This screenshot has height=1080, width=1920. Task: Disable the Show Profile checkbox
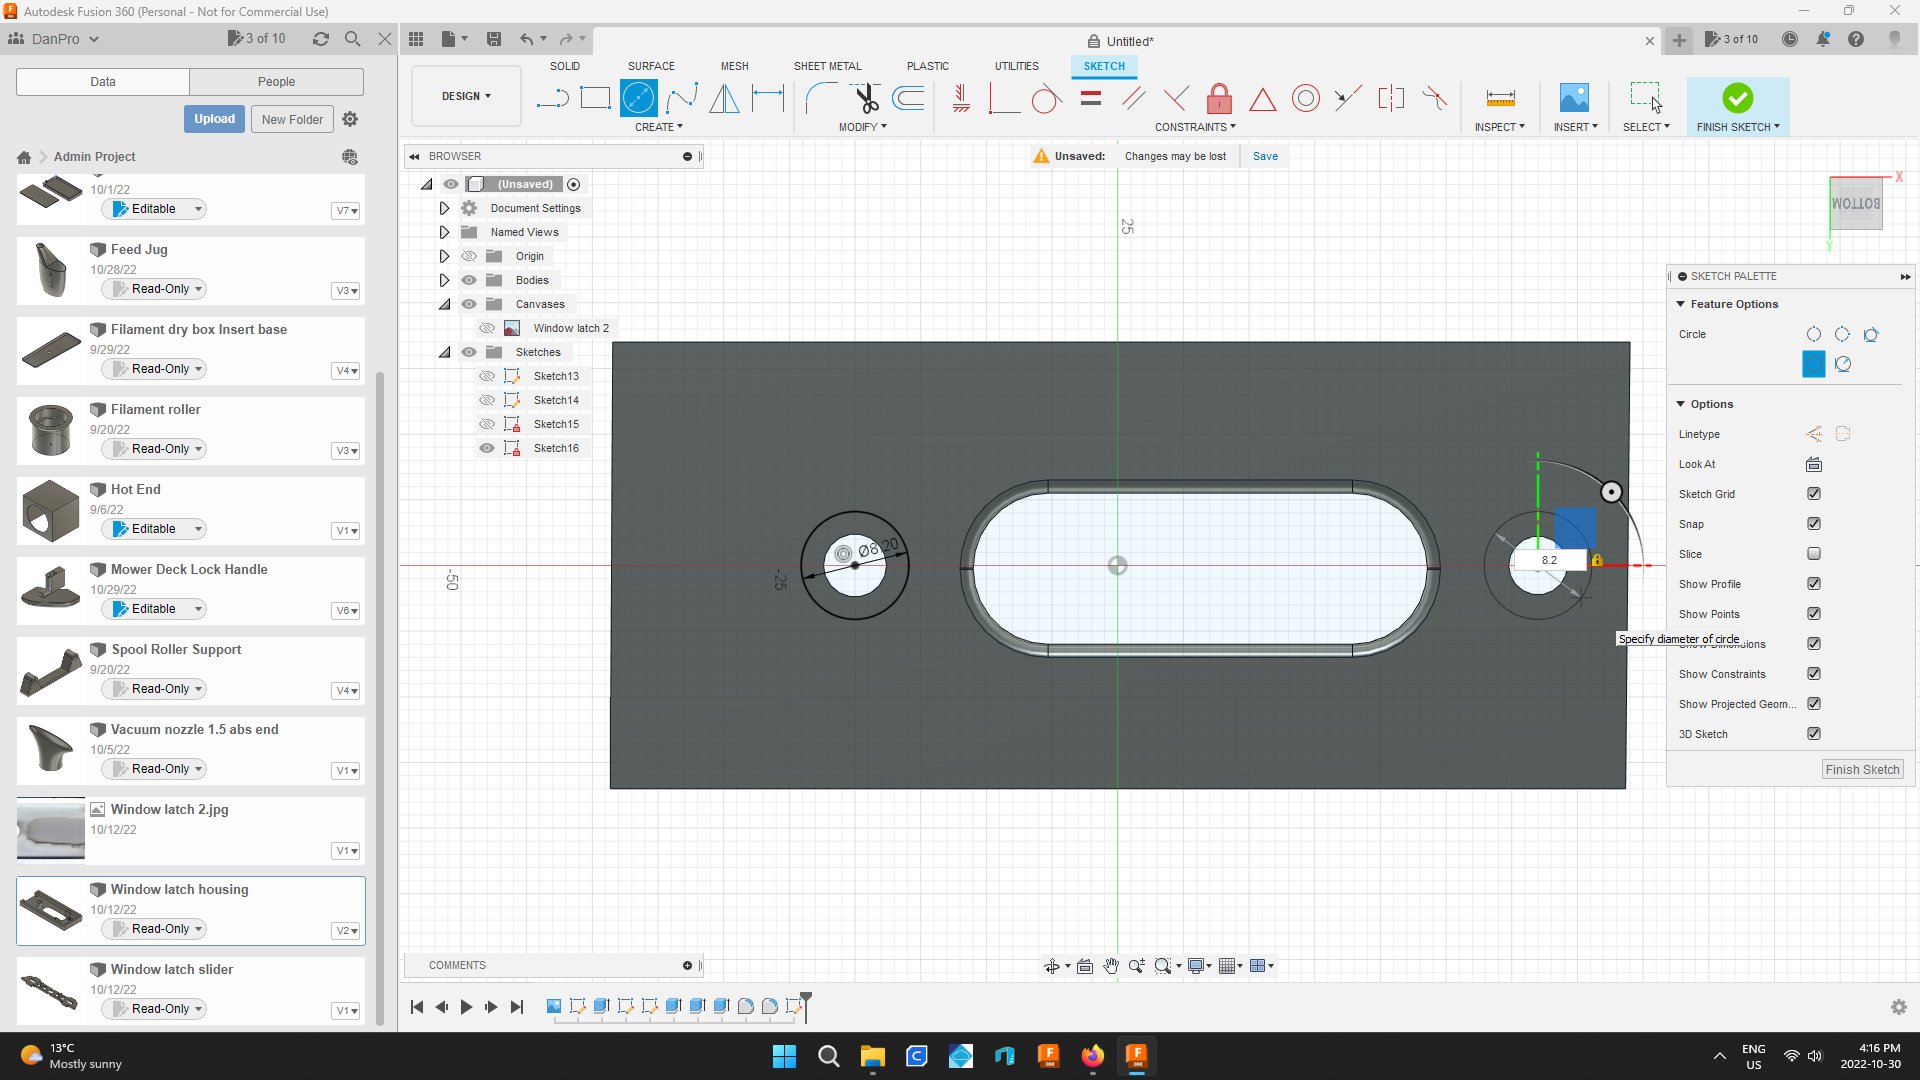pos(1814,584)
